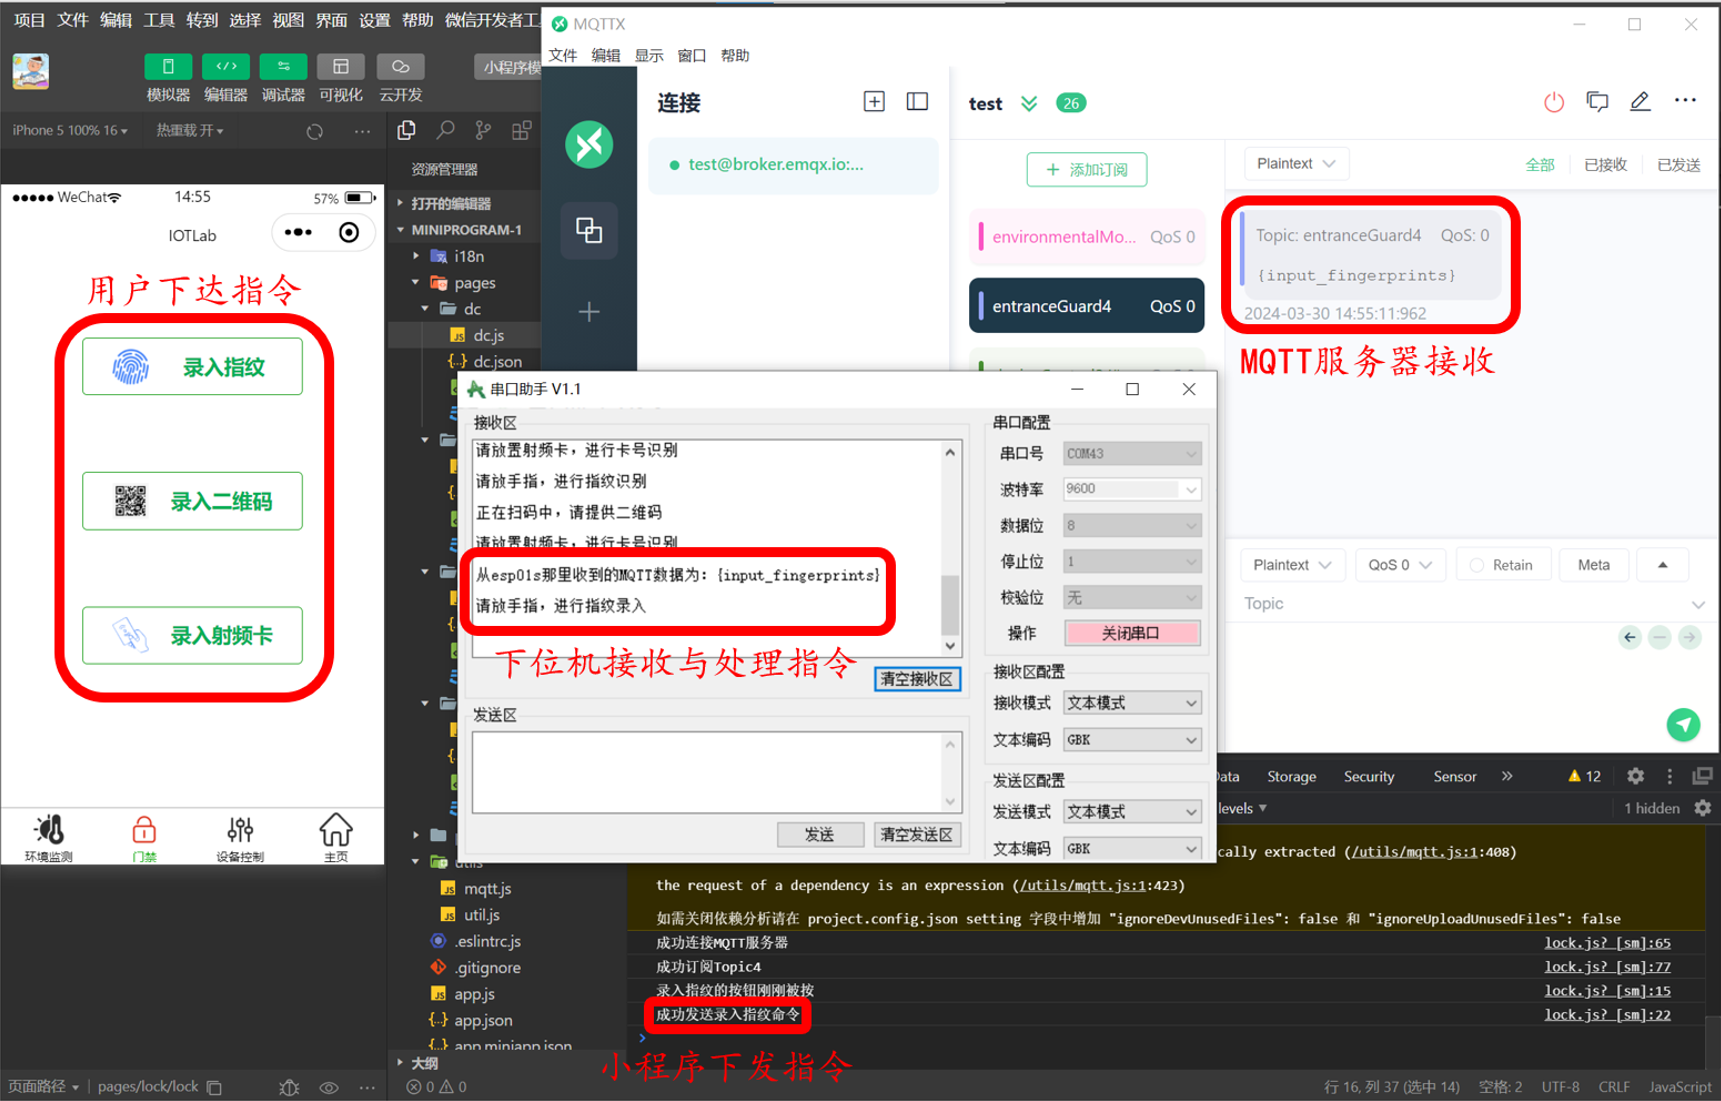Open source control branch icon
Viewport: 1721px width, 1101px height.
click(484, 130)
